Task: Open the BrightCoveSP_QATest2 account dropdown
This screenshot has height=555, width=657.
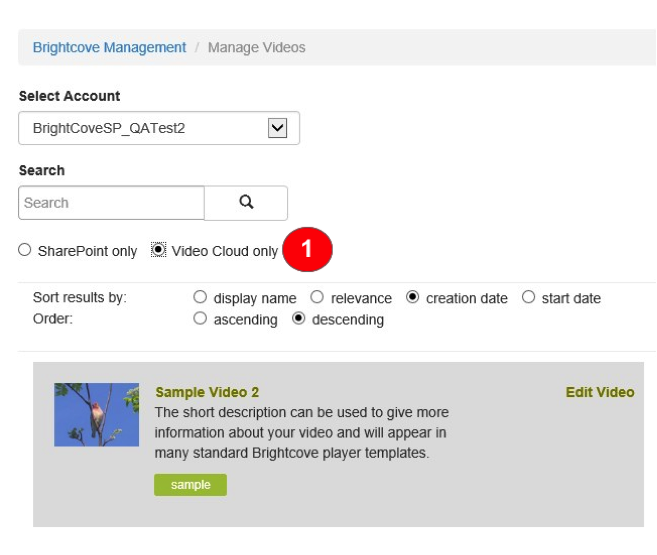Action: 158,128
